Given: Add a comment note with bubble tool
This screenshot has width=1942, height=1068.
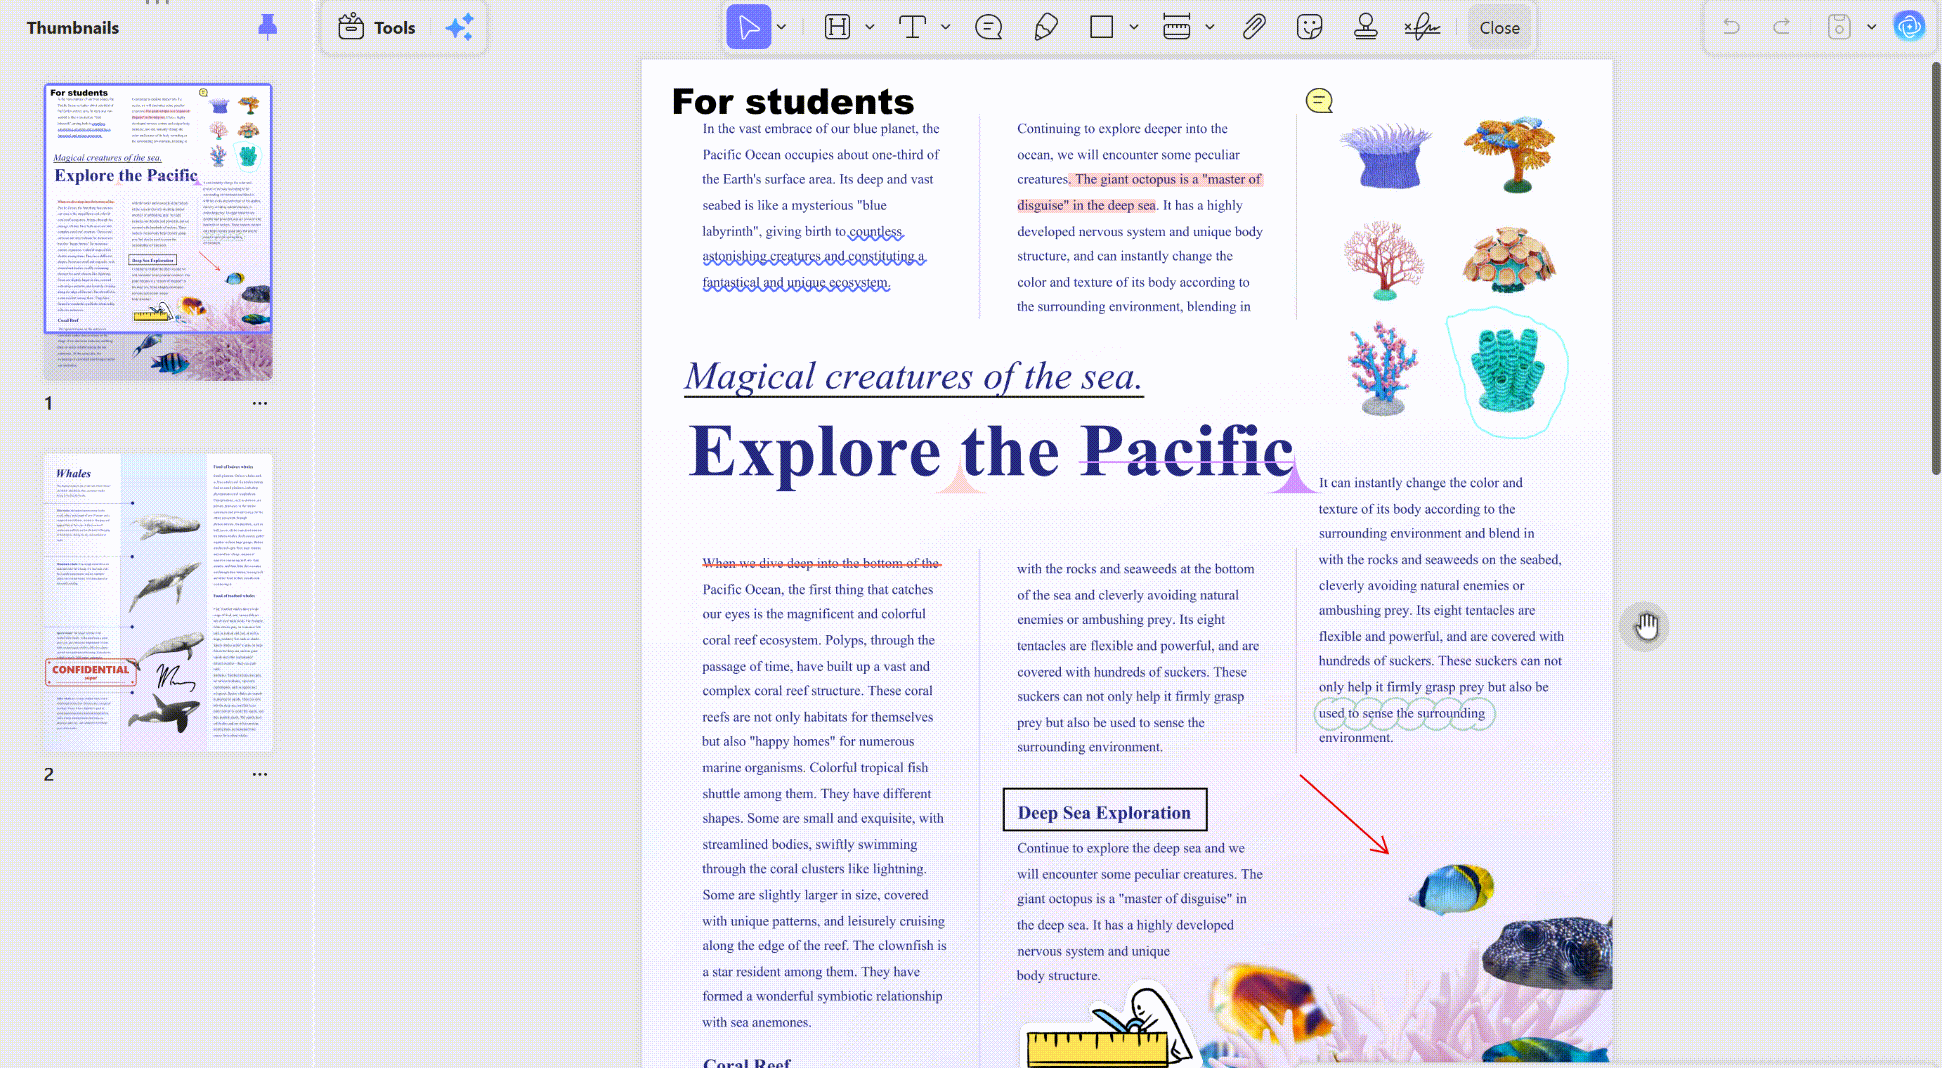Looking at the screenshot, I should pos(988,27).
